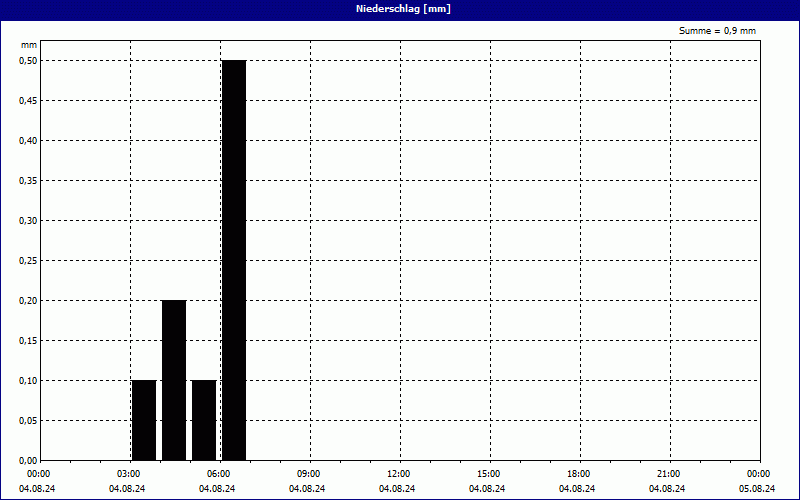
Task: Click the 0,50 y-axis label
Action: tap(28, 60)
